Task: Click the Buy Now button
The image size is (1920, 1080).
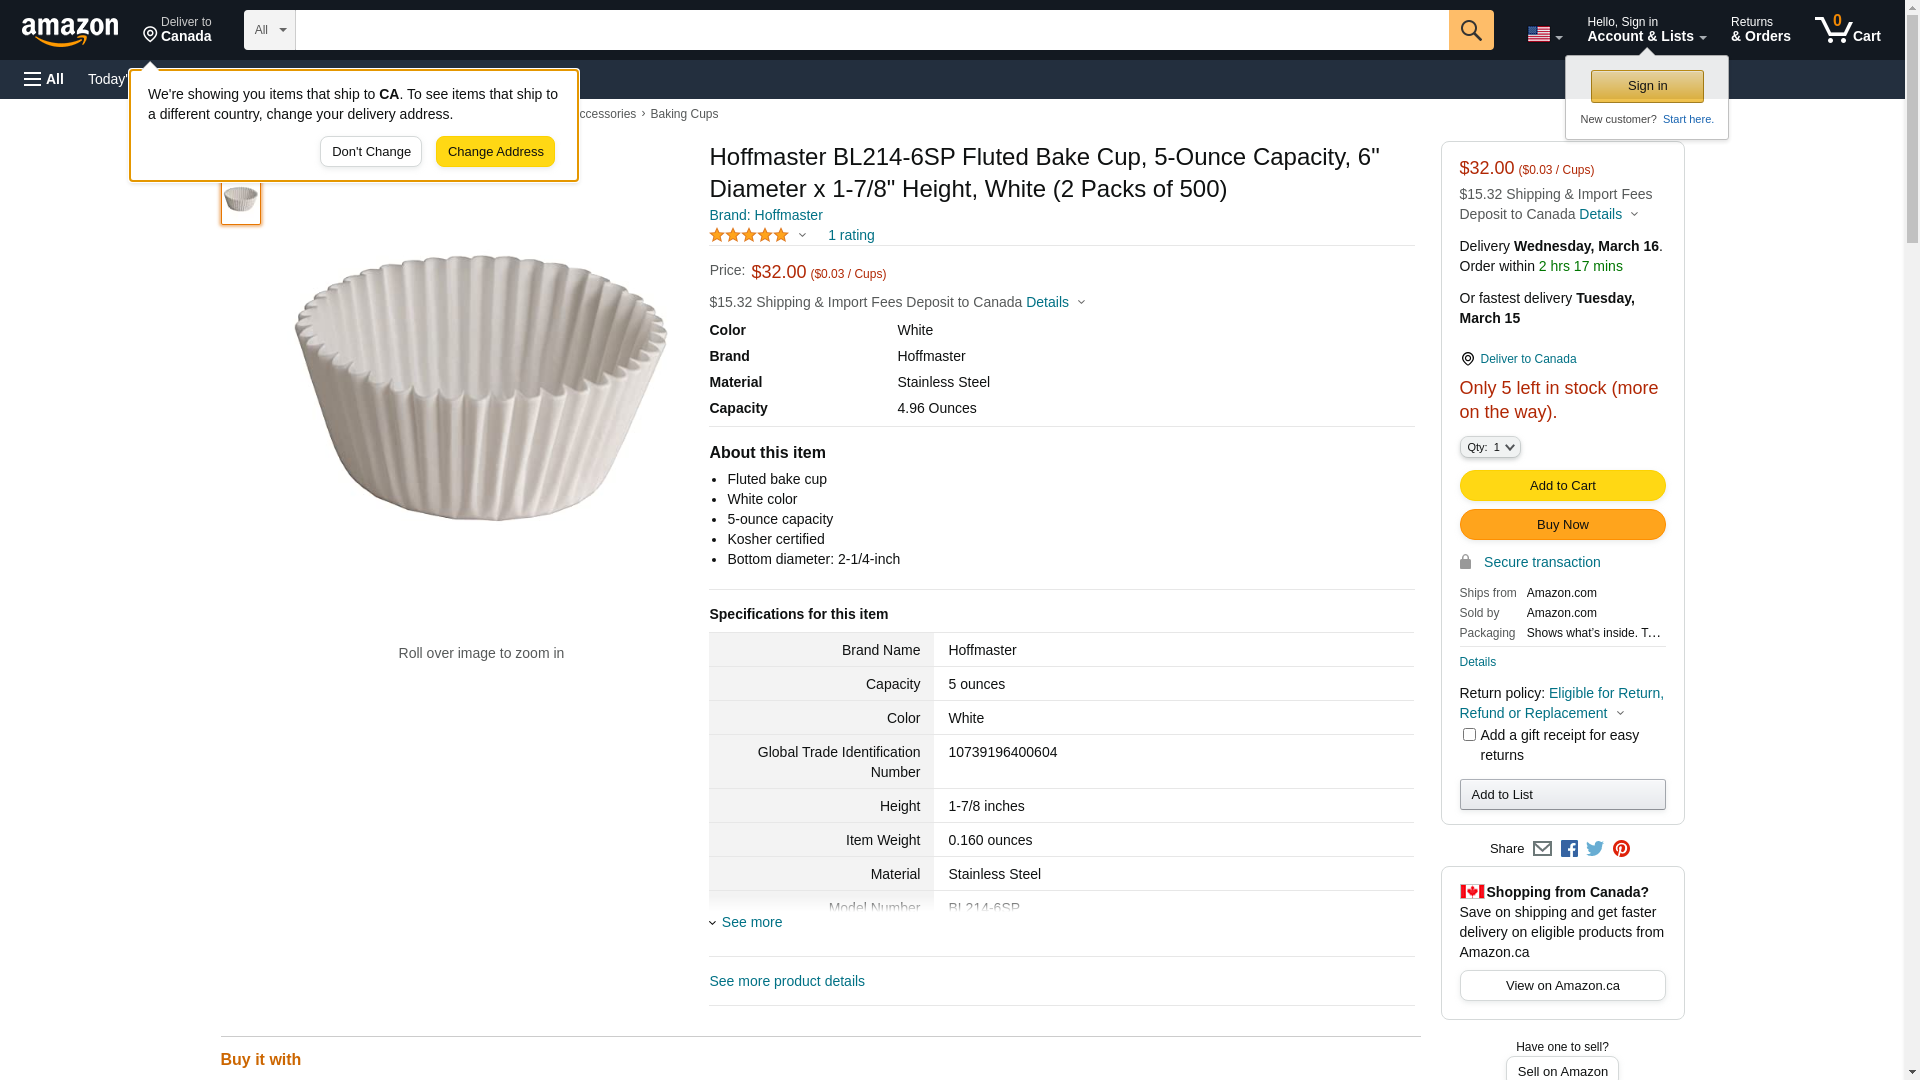Action: tap(1562, 525)
